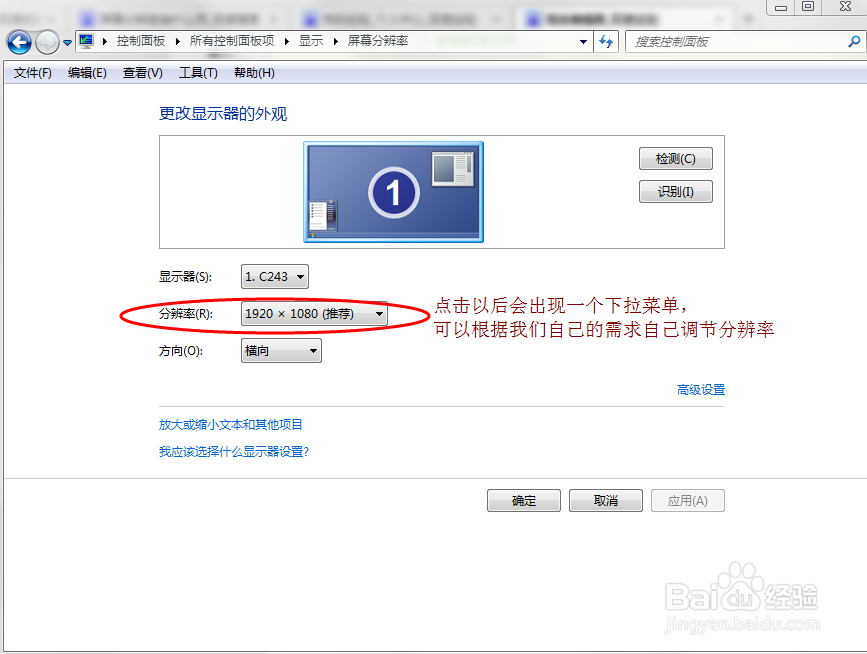867x654 pixels.
Task: Expand arrow before 屏幕分辨率 breadcrumb
Action: (x=336, y=41)
